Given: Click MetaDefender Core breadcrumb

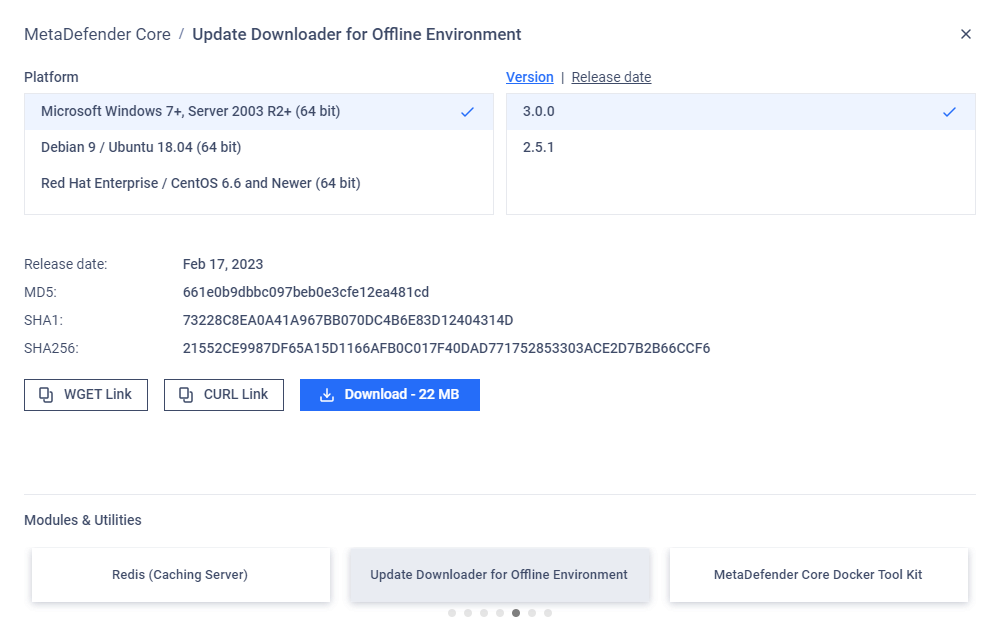Looking at the screenshot, I should [x=97, y=34].
